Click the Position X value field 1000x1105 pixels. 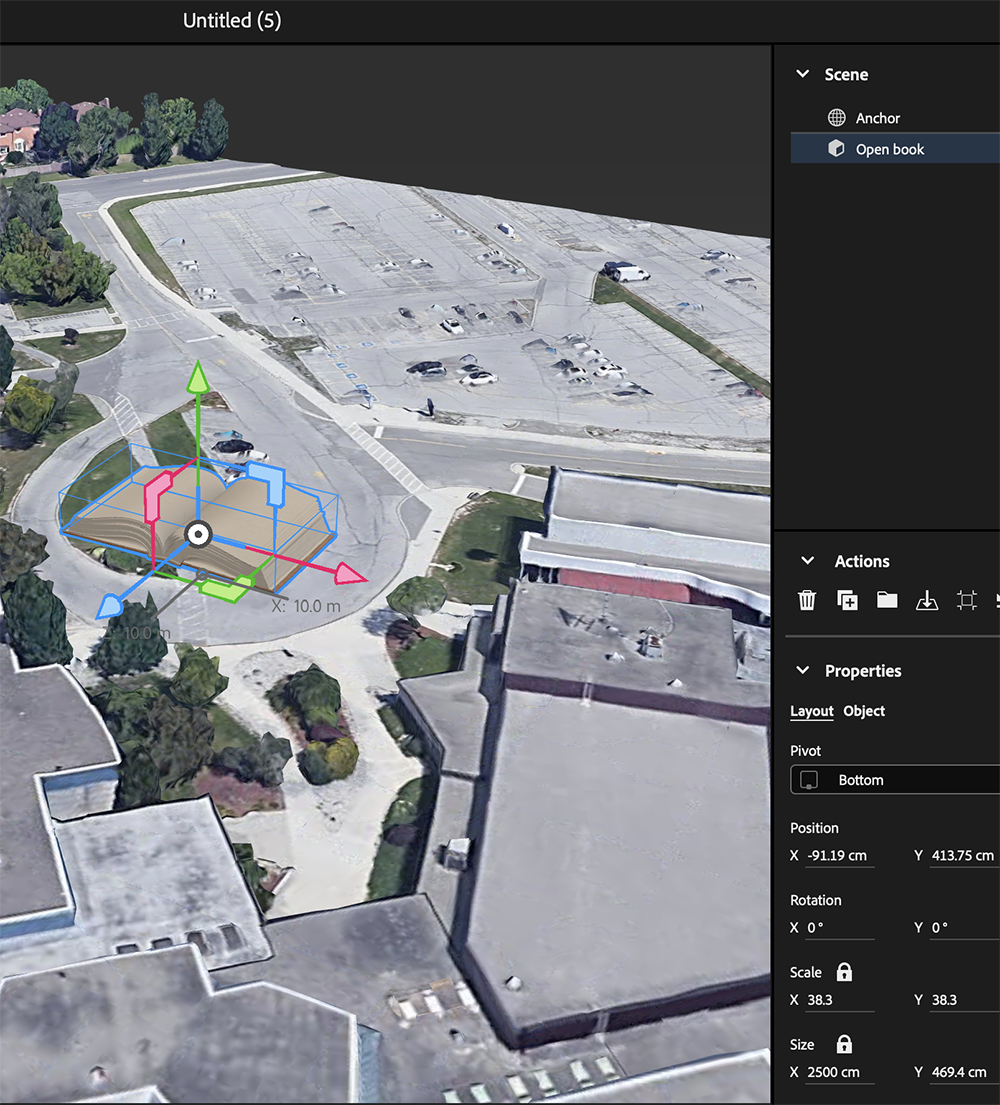[x=840, y=855]
